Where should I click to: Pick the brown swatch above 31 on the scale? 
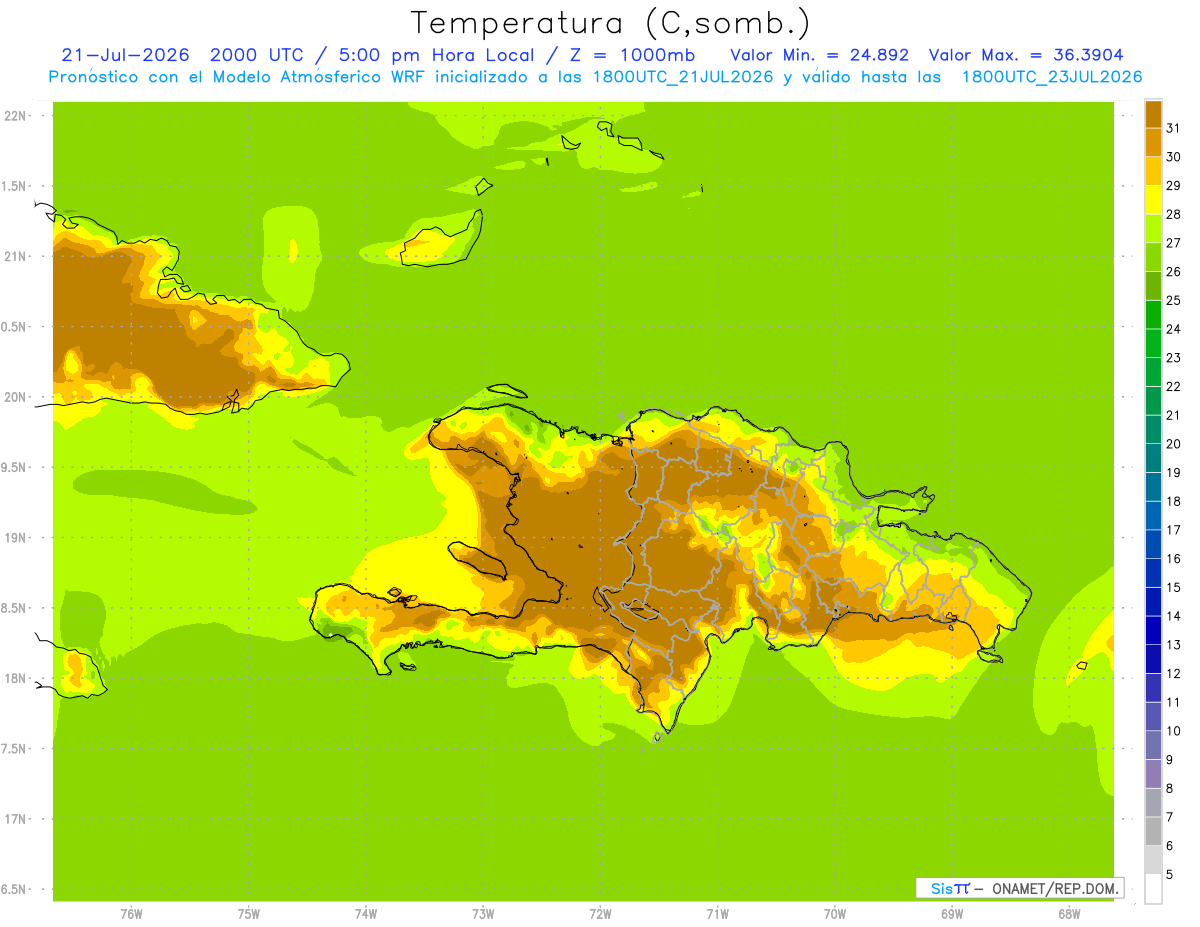[x=1153, y=114]
